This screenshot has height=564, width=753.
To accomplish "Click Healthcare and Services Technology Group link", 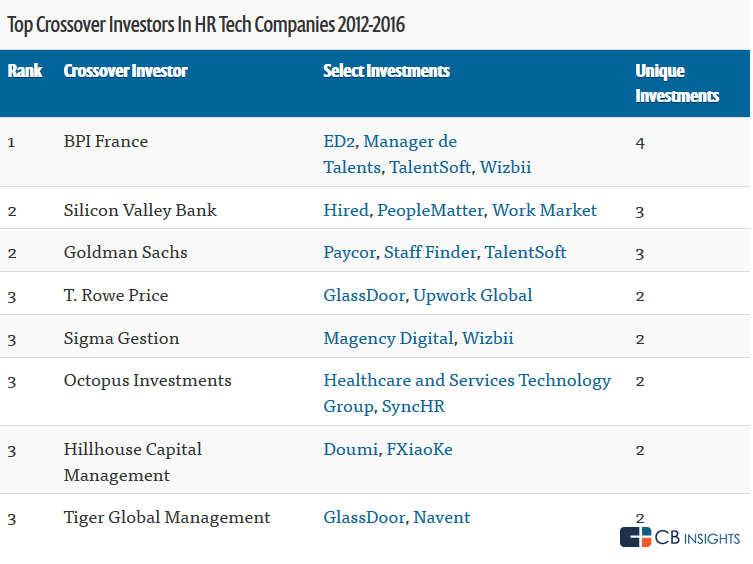I will (x=467, y=381).
